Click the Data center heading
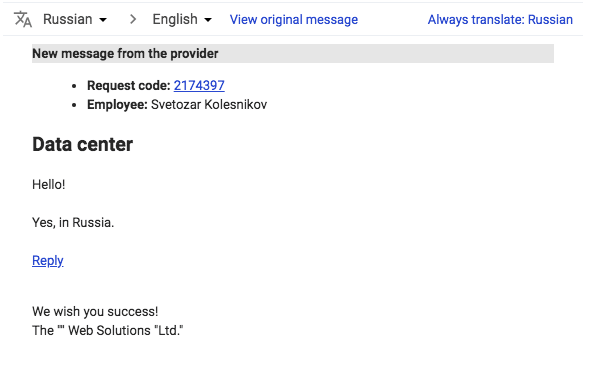Image resolution: width=595 pixels, height=367 pixels. pyautogui.click(x=82, y=145)
